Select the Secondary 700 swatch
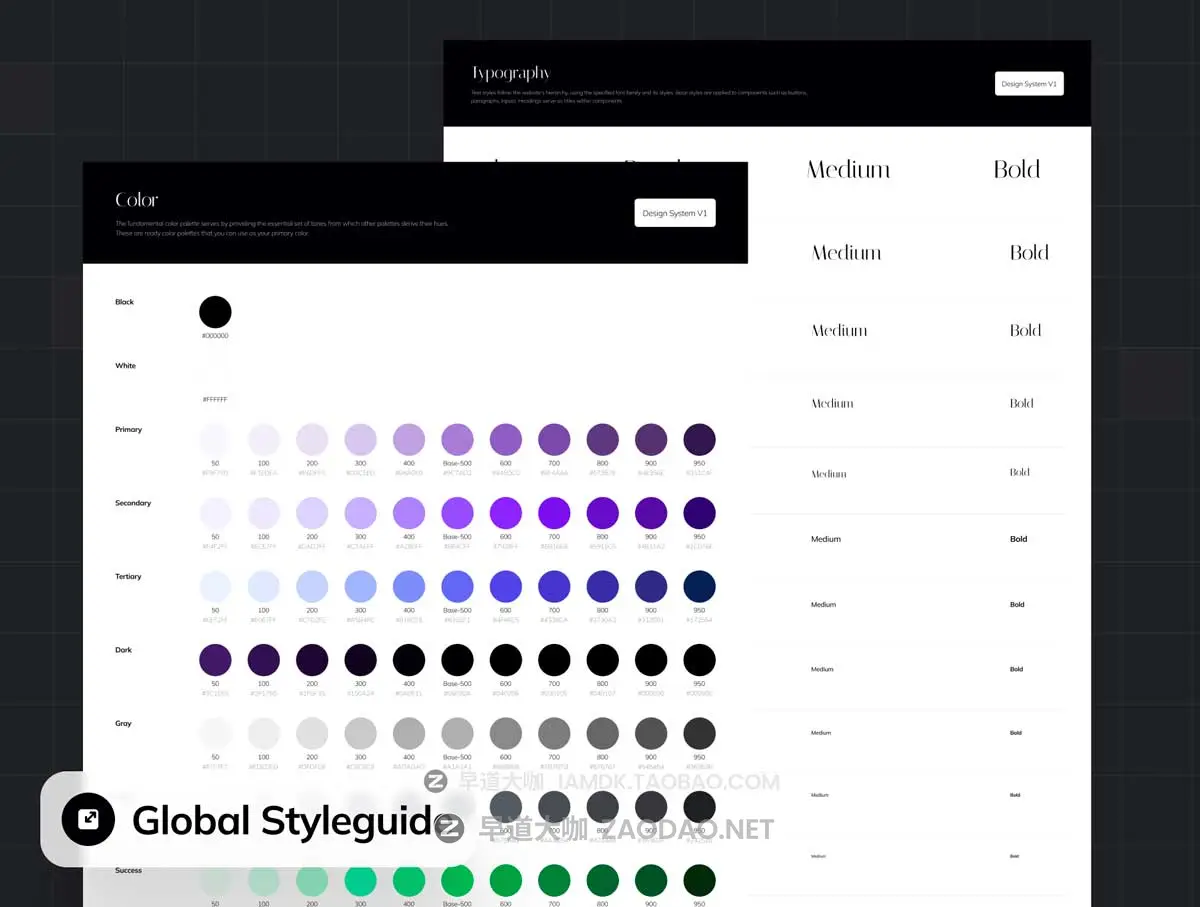The image size is (1200, 907). pos(554,513)
